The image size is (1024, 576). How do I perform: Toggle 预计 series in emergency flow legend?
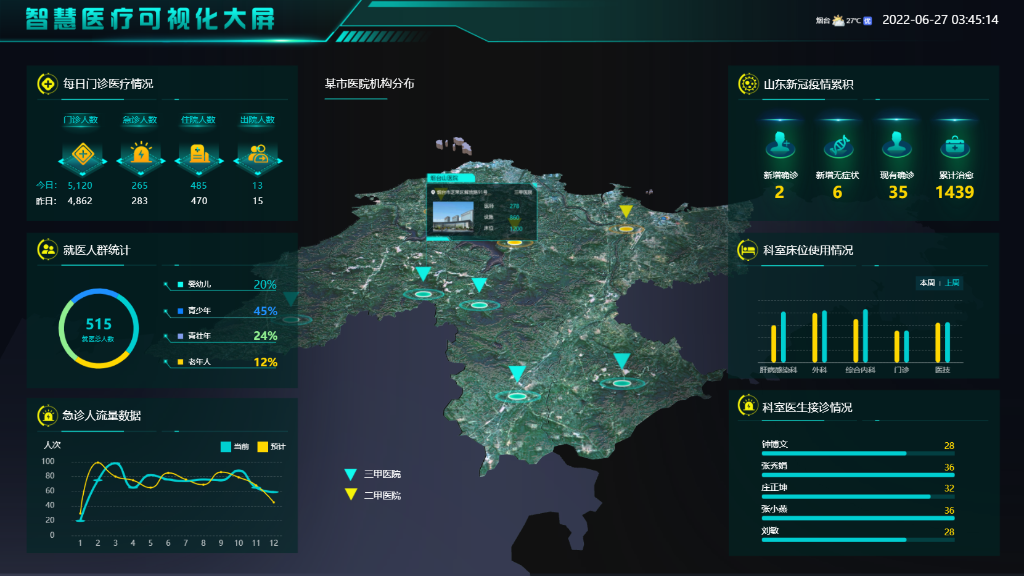272,446
